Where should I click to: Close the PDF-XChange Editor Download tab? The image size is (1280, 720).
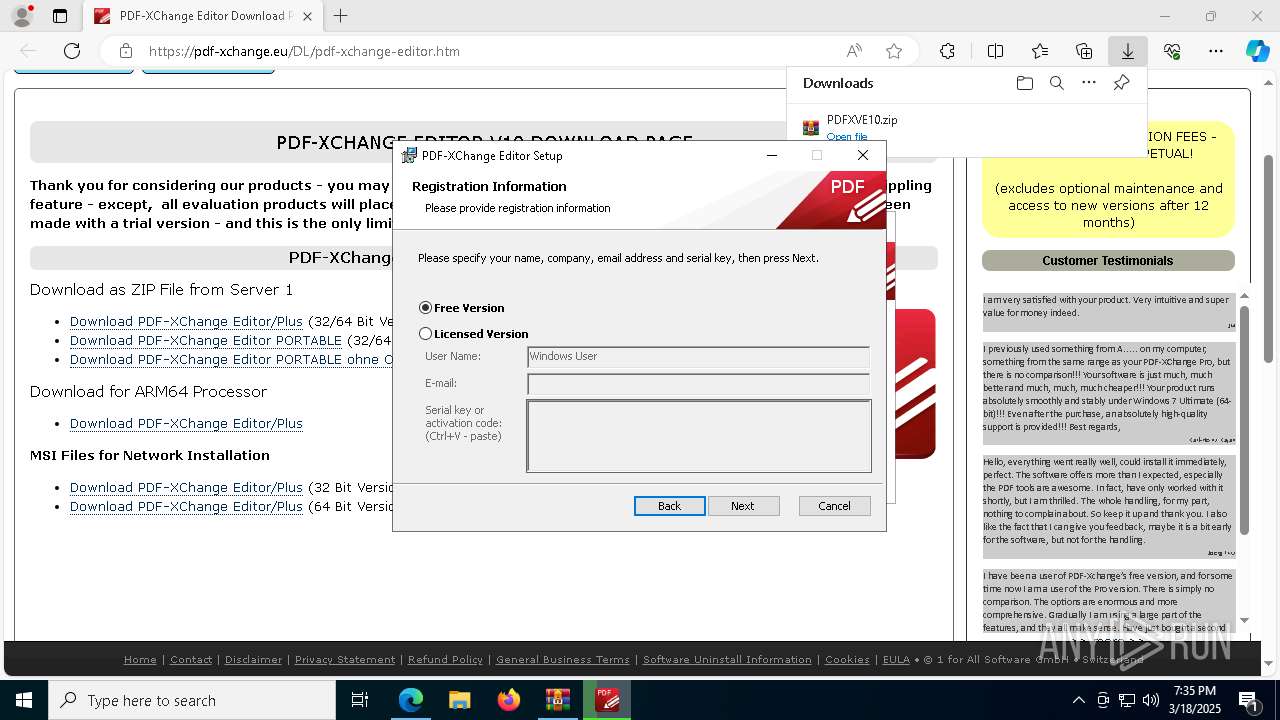coord(309,16)
